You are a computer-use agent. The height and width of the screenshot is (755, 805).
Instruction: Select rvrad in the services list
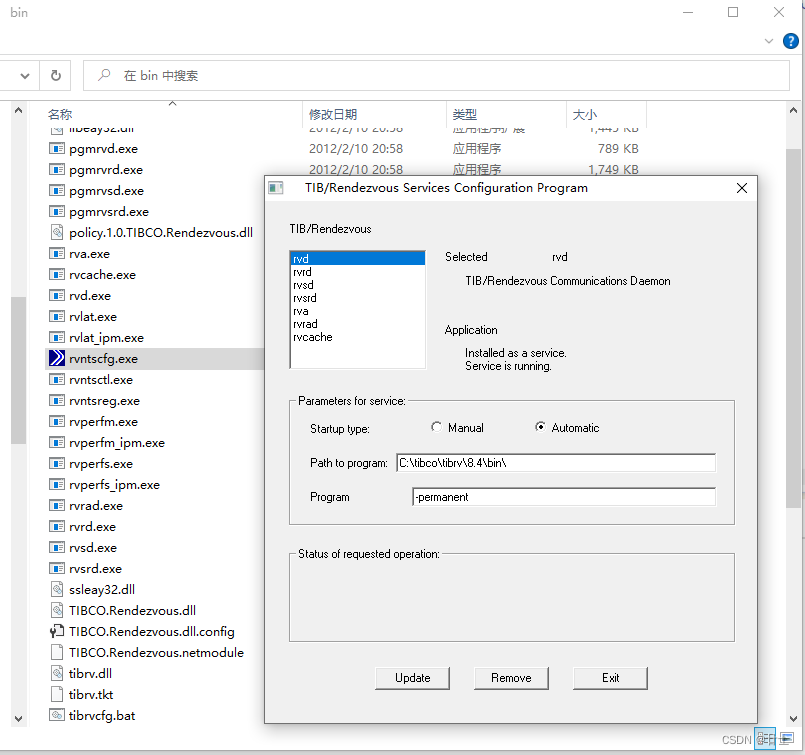coord(358,324)
